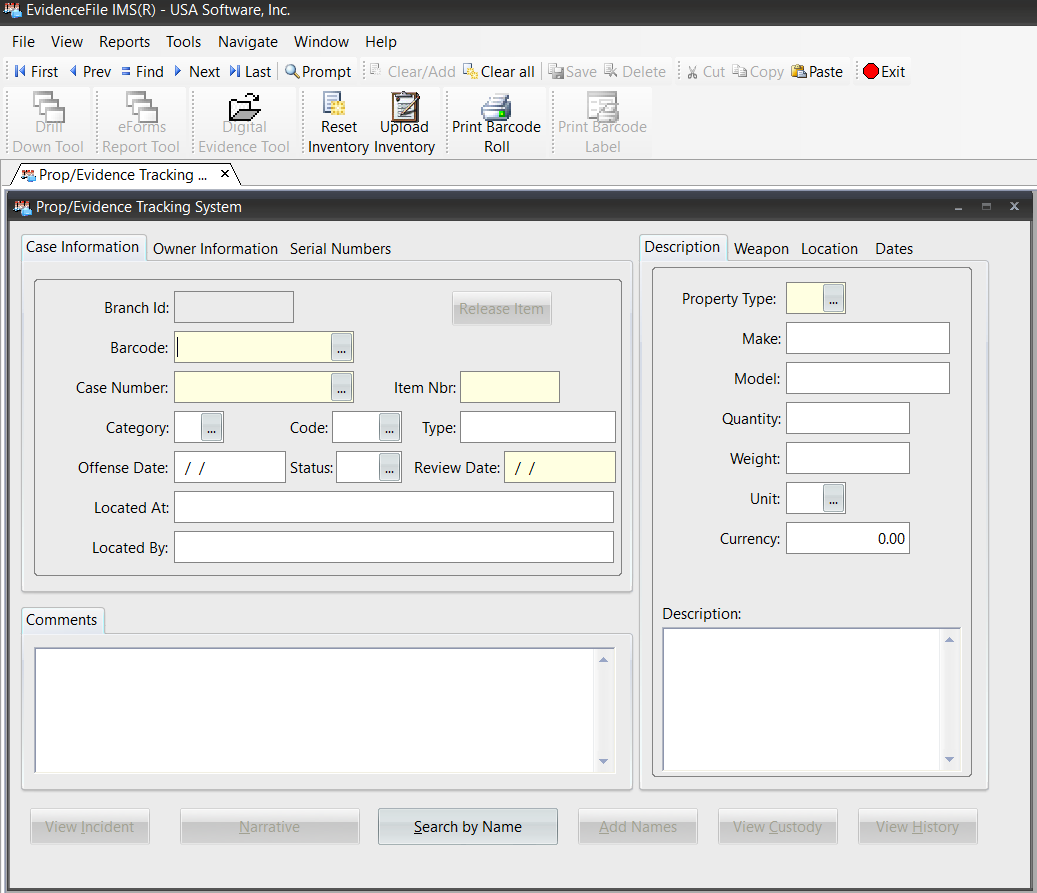
Task: Open the Prompt magnifier tool
Action: coord(318,71)
